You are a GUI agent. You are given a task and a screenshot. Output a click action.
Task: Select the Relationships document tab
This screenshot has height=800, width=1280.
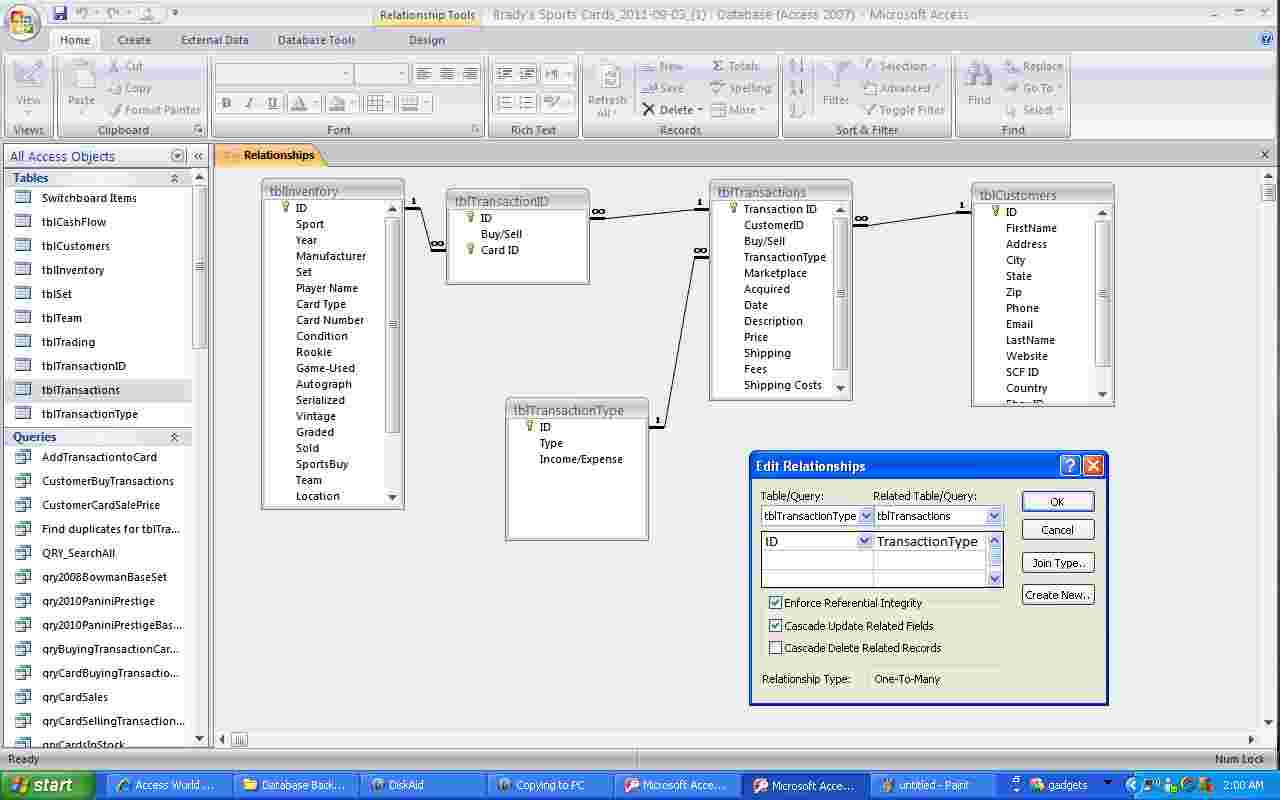pos(272,155)
